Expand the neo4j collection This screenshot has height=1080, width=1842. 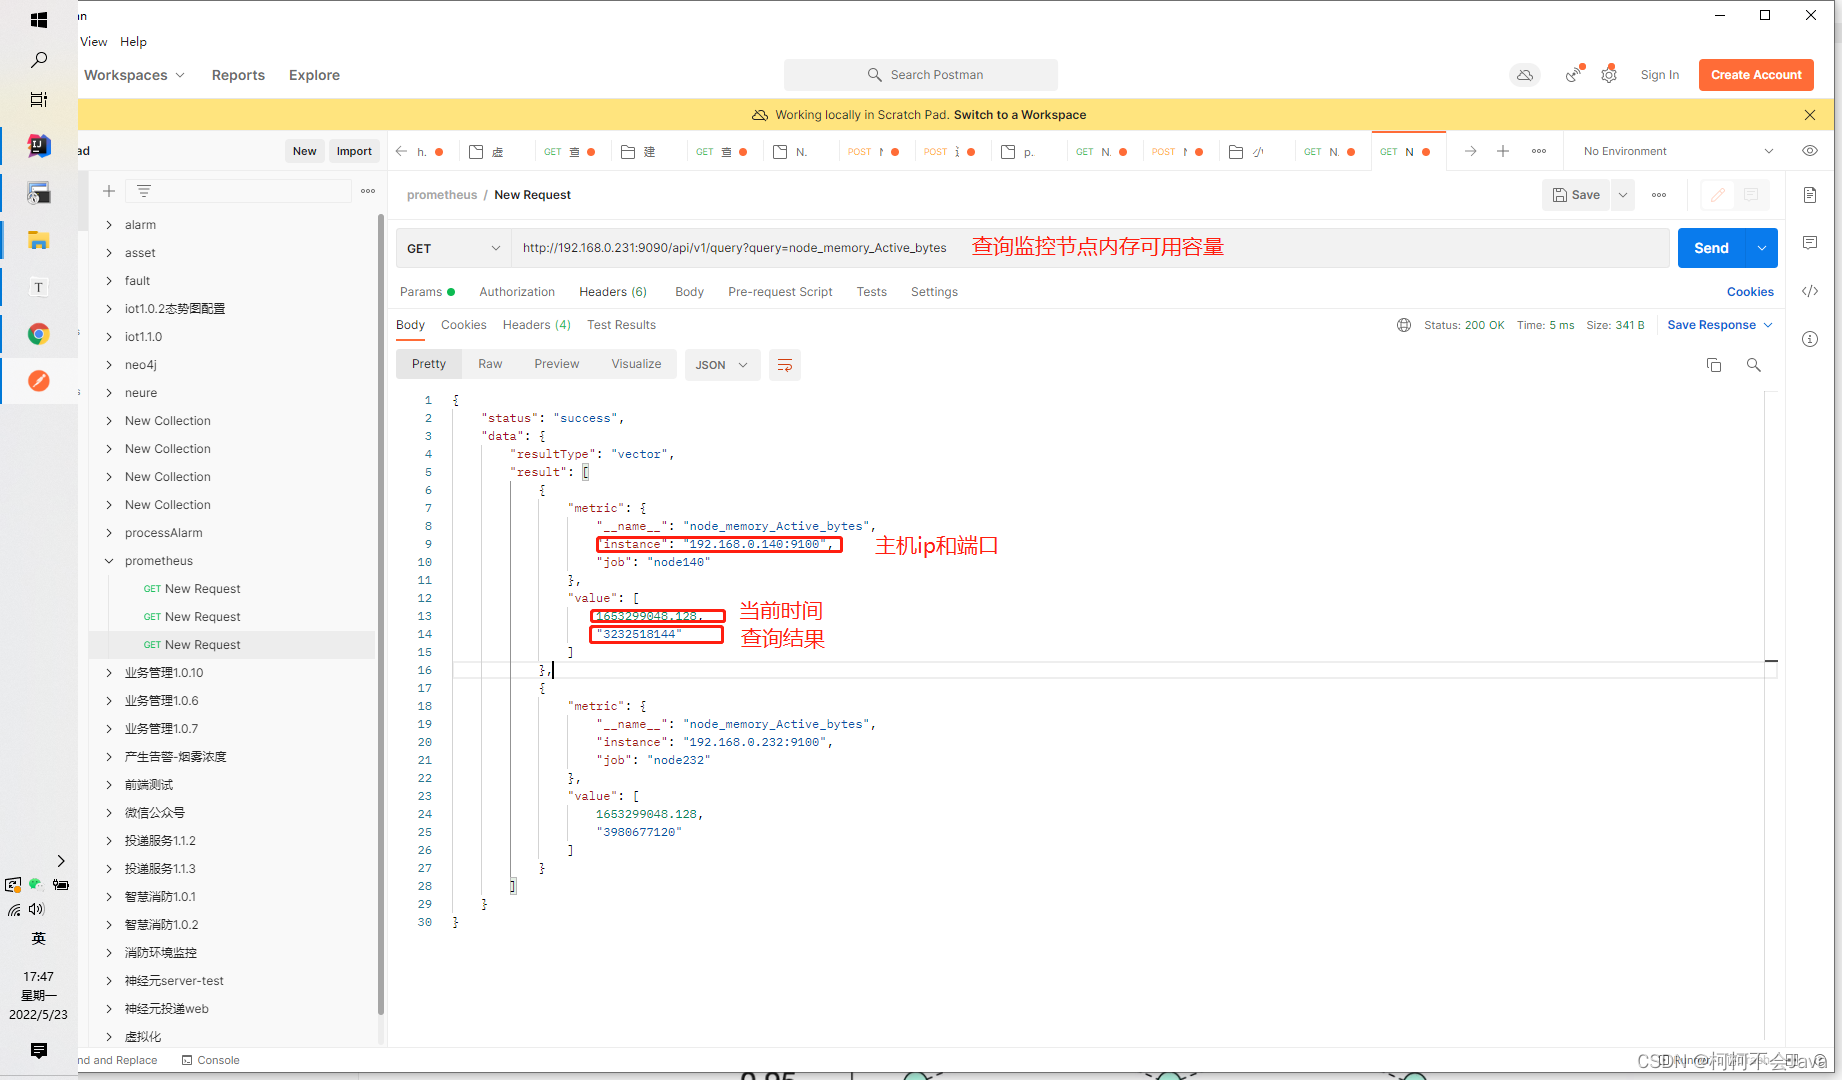109,365
